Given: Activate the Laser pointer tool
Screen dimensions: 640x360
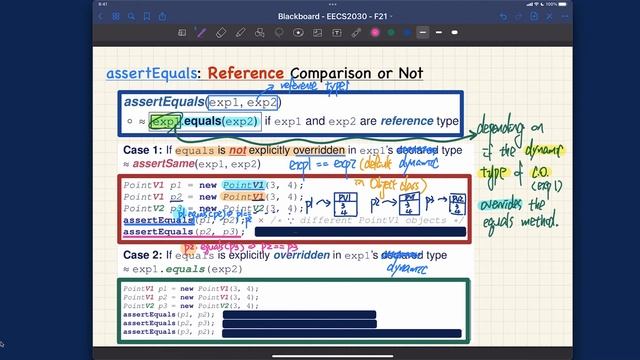Looking at the screenshot, I should pos(356,33).
